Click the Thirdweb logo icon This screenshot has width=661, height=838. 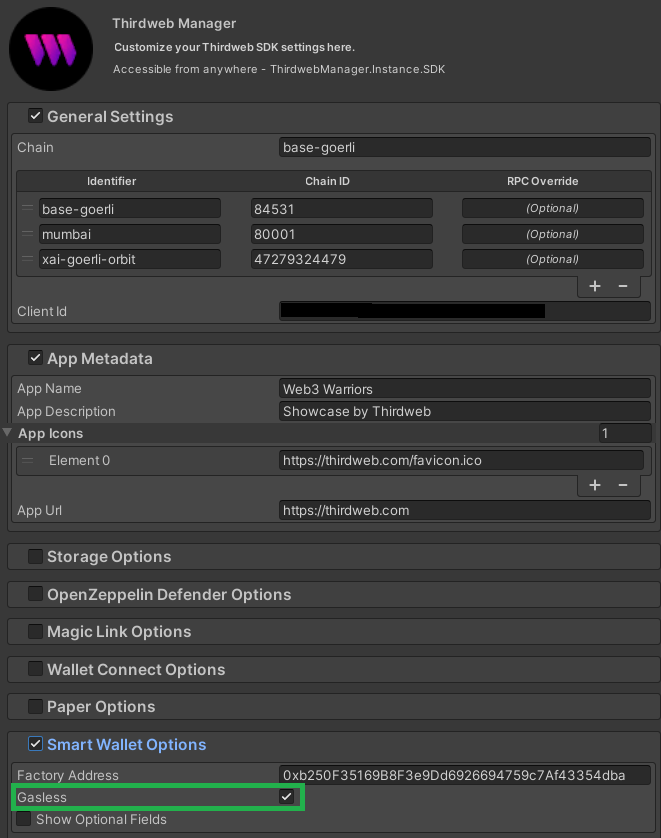51,49
